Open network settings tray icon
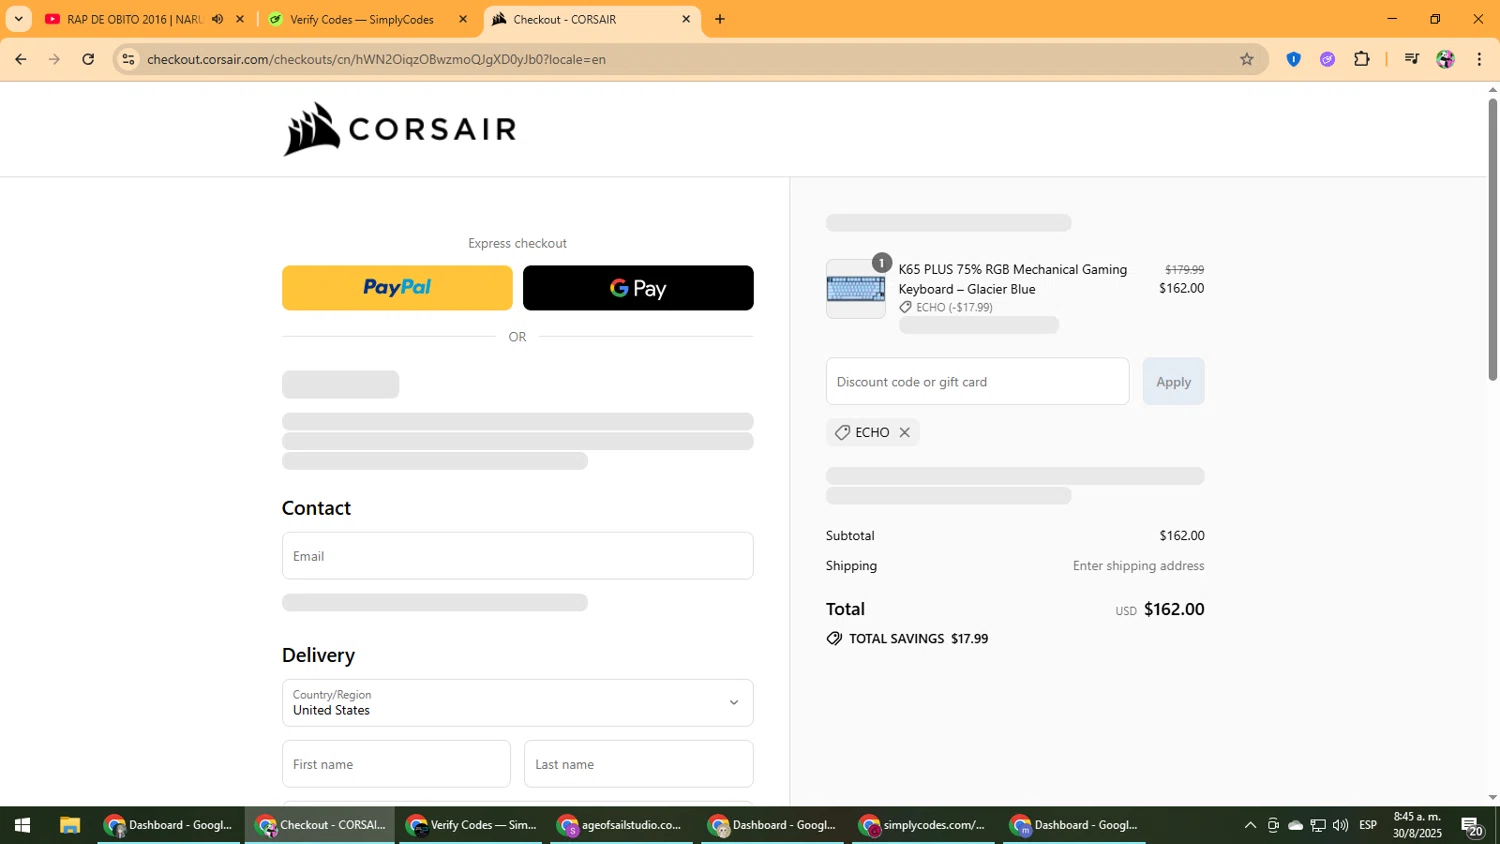1500x844 pixels. [x=1318, y=825]
